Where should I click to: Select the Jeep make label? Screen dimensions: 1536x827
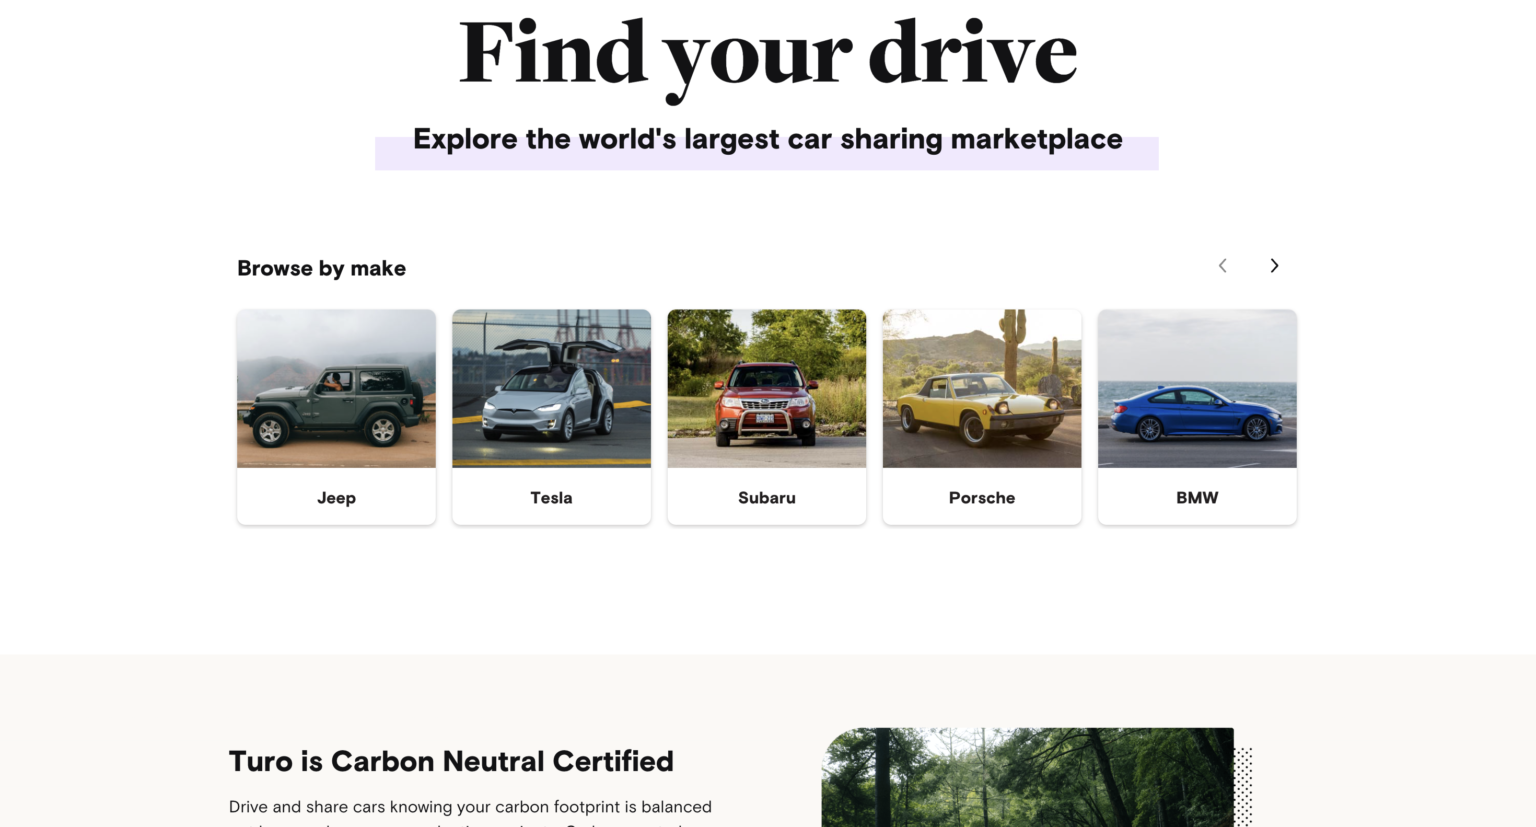click(x=336, y=498)
